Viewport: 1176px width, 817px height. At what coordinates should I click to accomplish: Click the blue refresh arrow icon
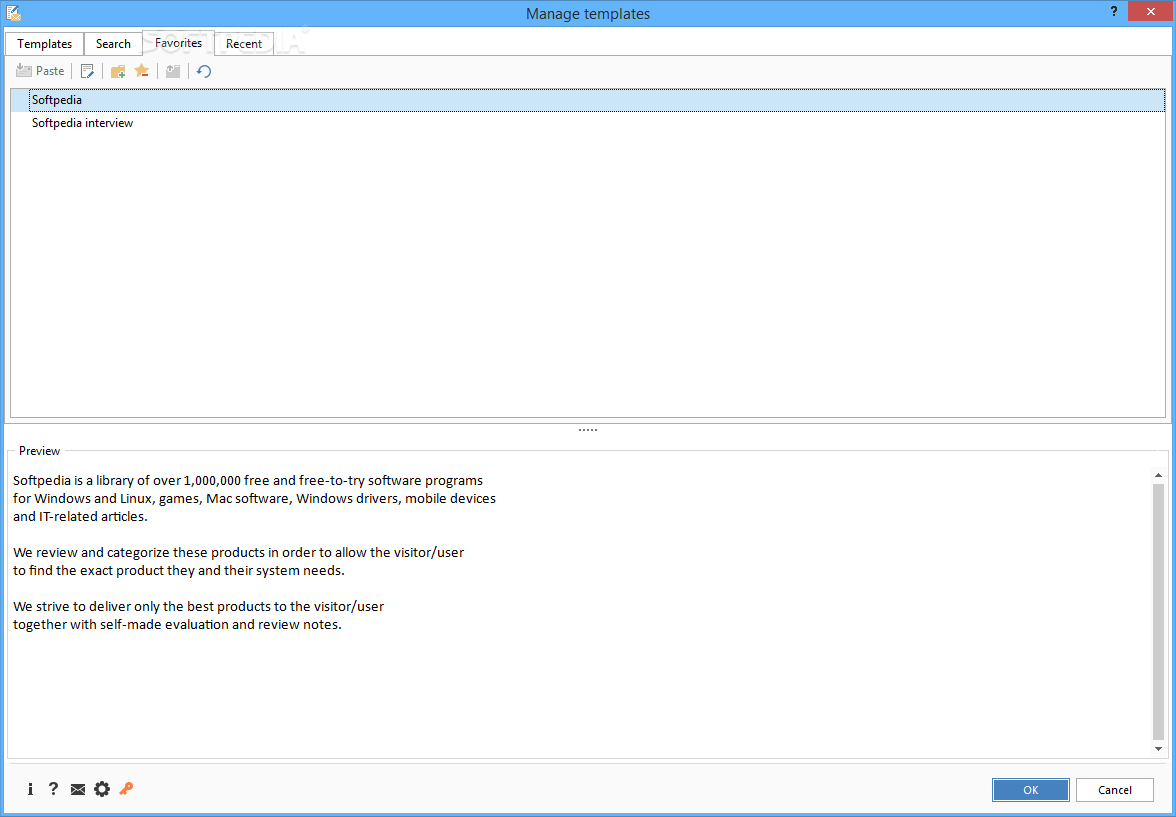203,71
